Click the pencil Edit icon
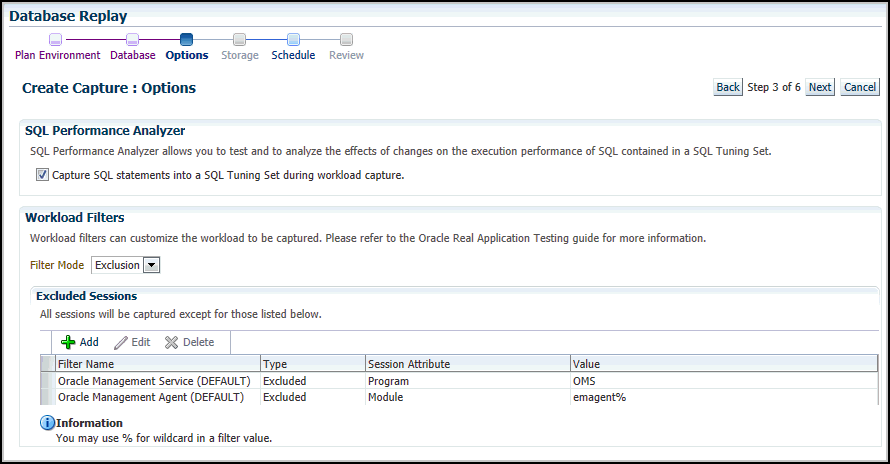 coord(121,342)
